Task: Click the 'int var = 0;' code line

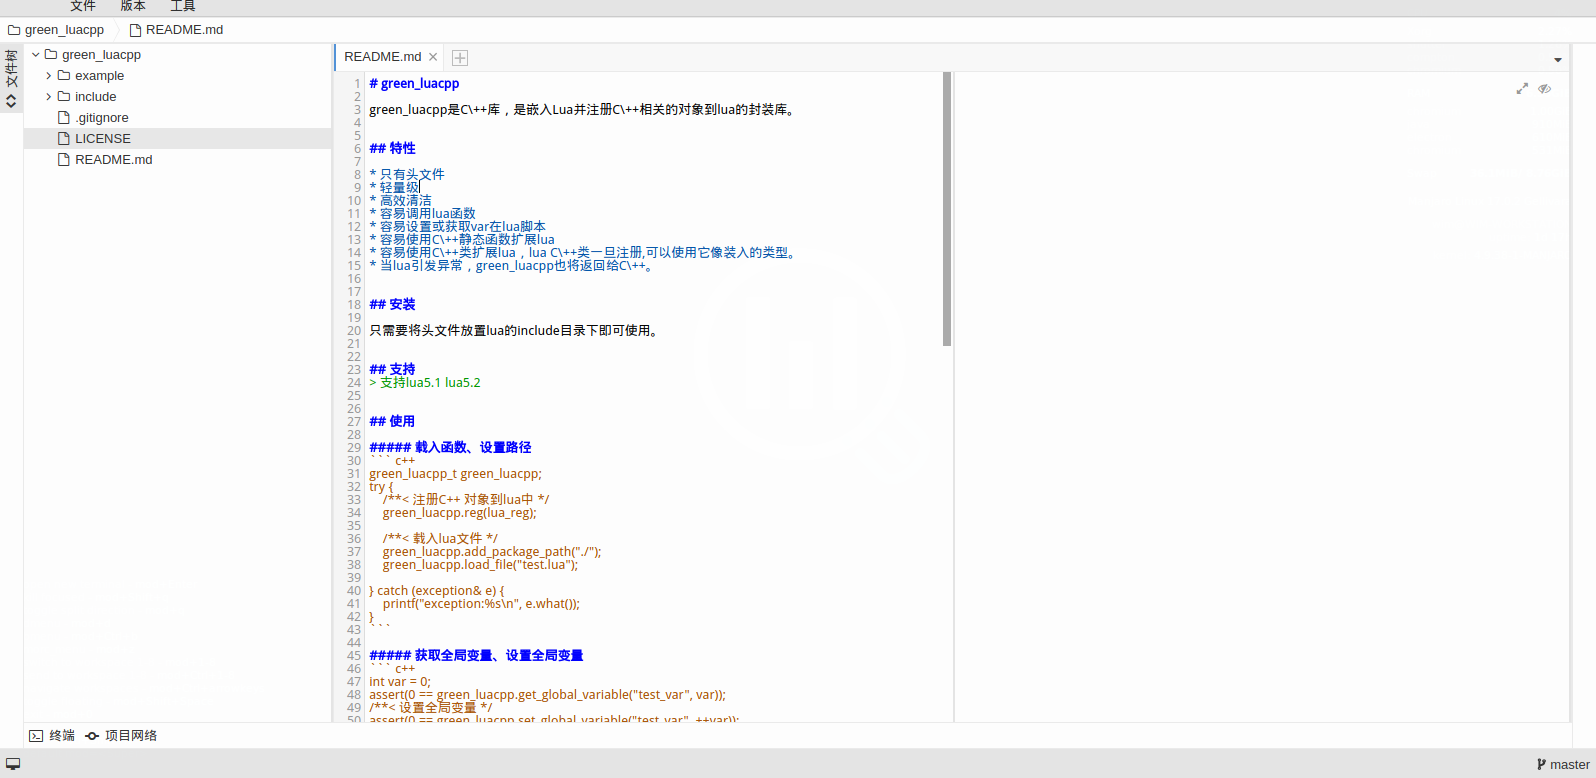Action: tap(400, 682)
